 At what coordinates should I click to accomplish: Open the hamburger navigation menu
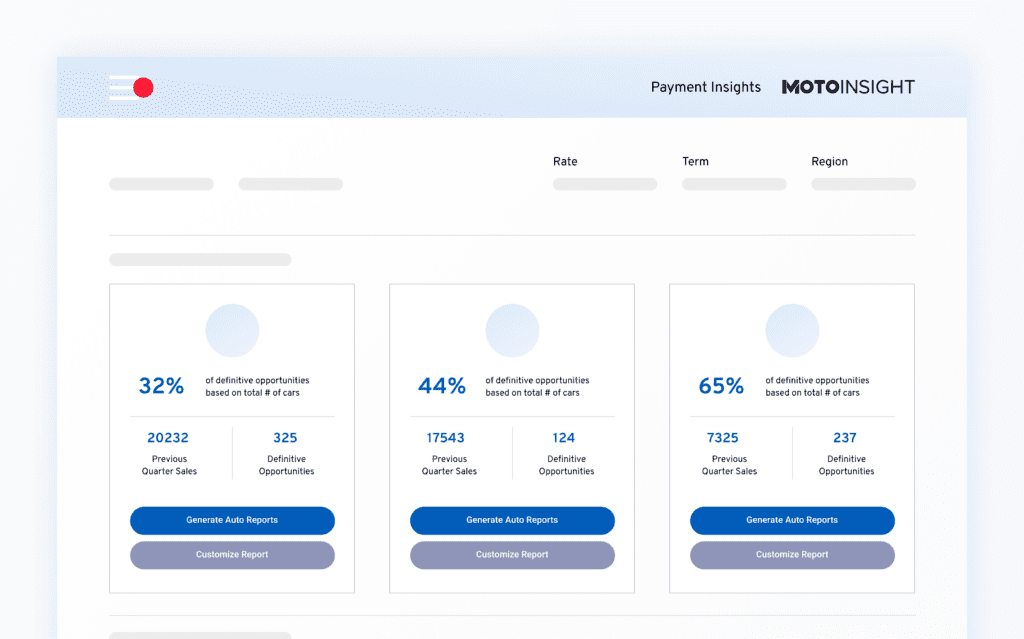124,87
